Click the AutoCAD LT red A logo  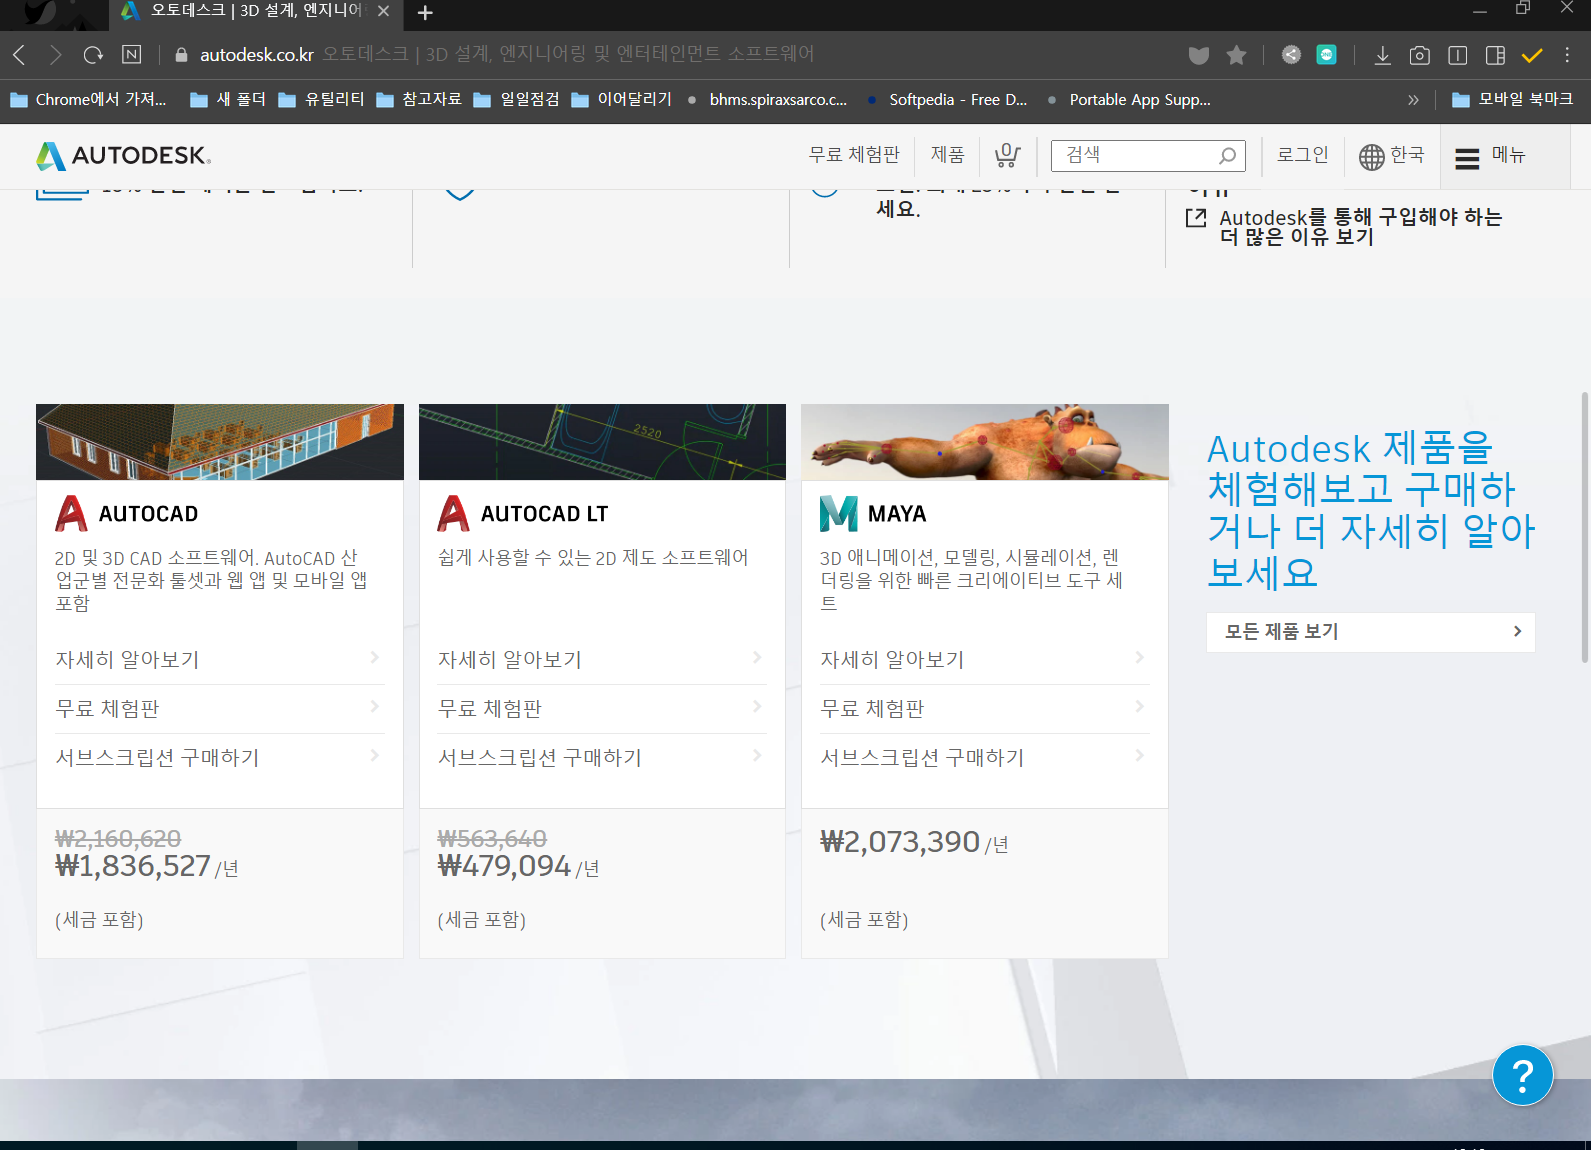(453, 513)
